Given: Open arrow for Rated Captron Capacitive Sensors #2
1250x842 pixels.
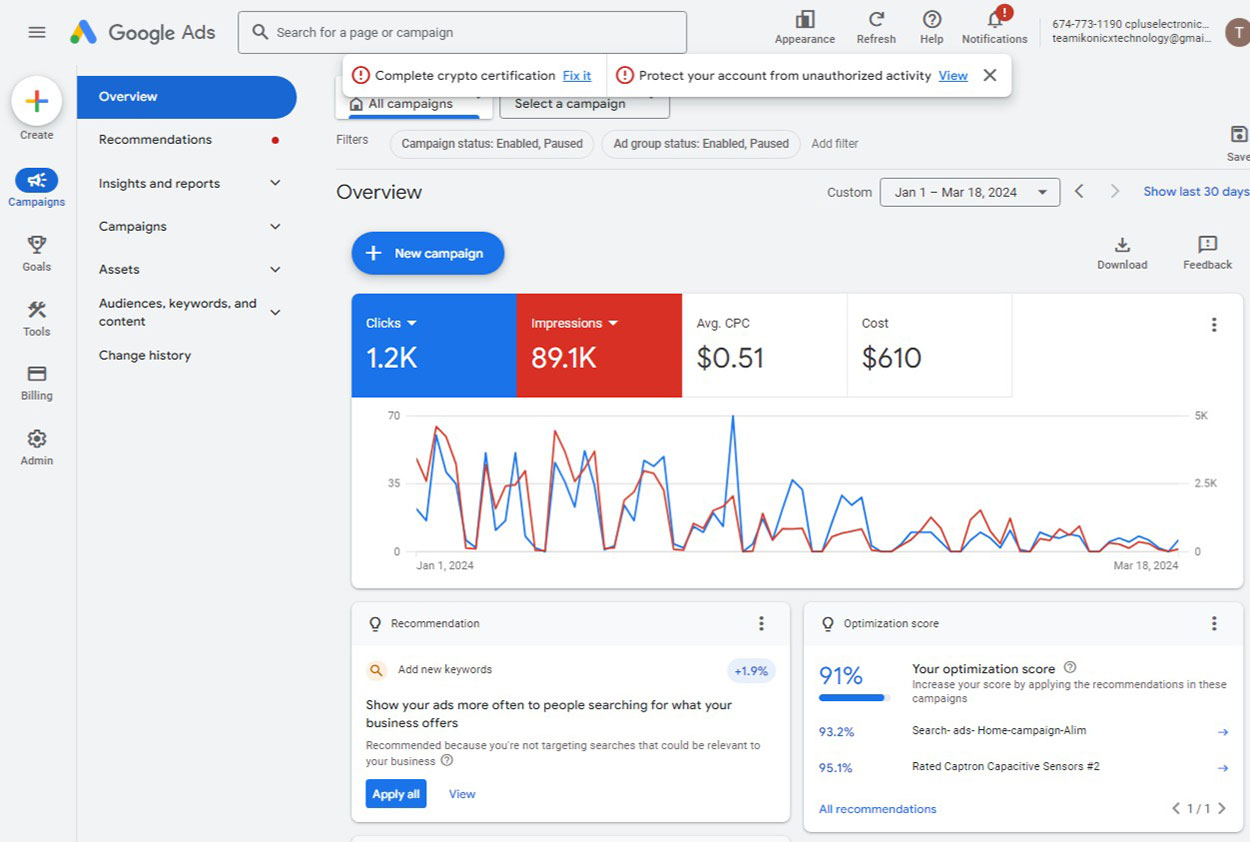Looking at the screenshot, I should point(1222,768).
